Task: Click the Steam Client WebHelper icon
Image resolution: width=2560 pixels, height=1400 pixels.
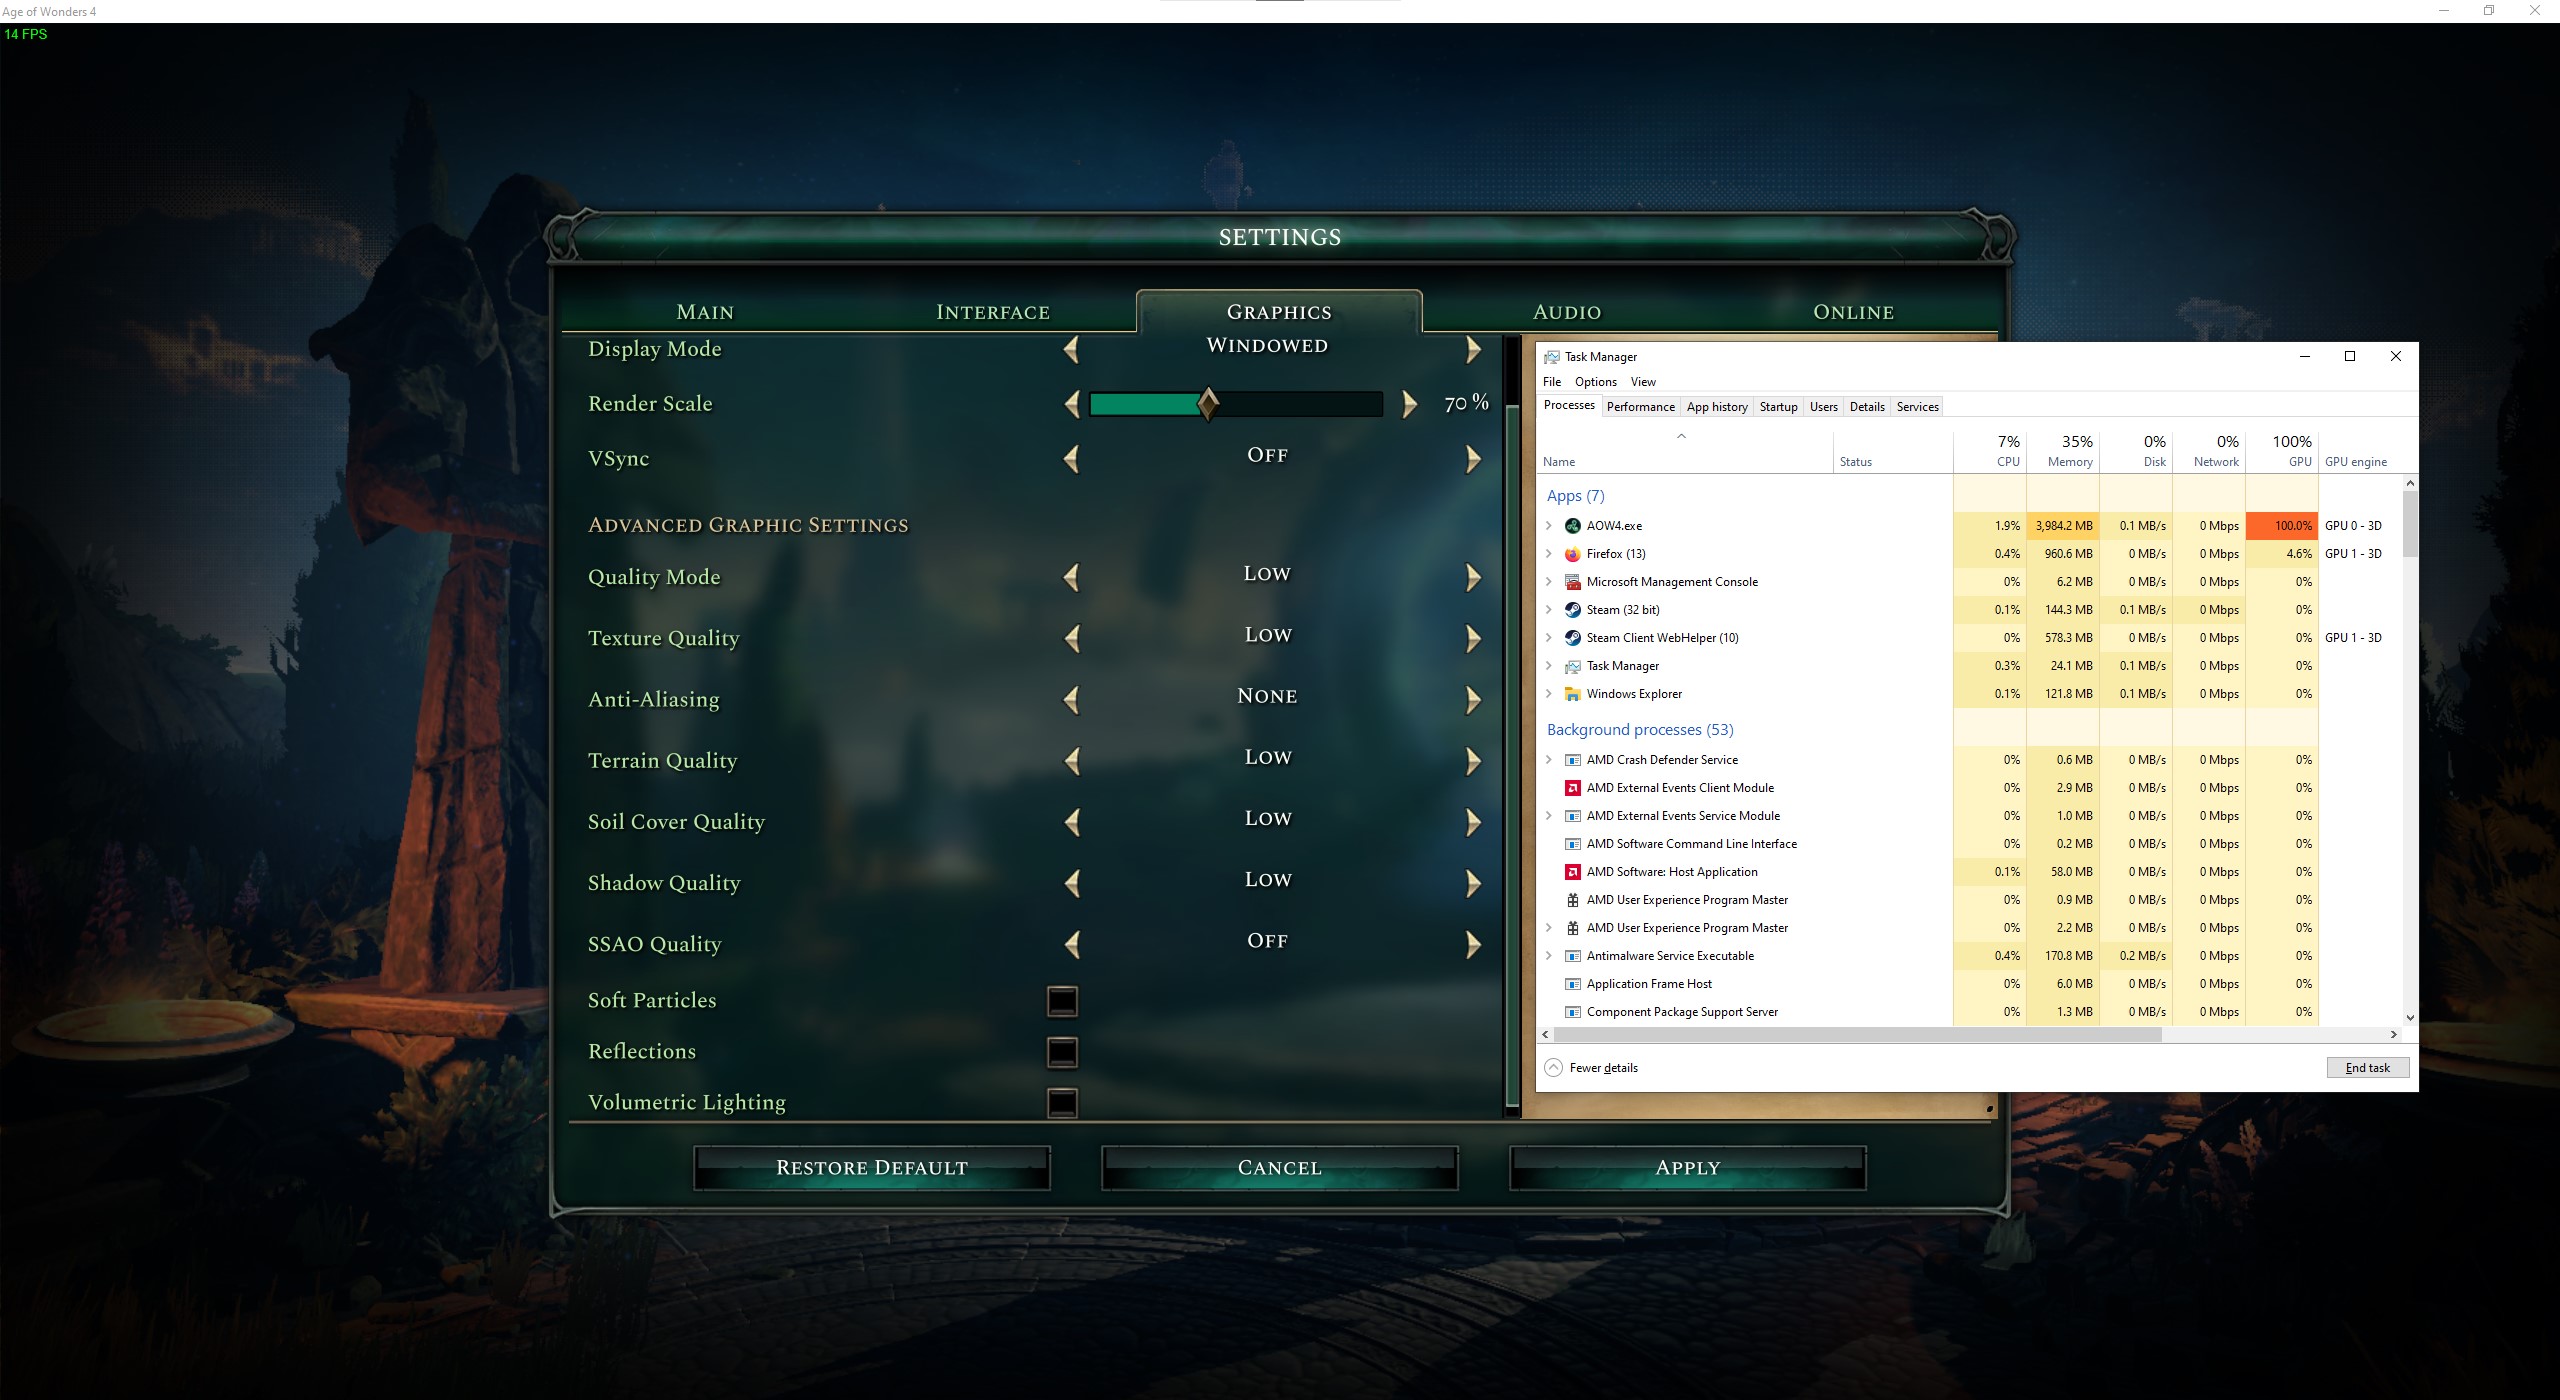Action: tap(1572, 638)
